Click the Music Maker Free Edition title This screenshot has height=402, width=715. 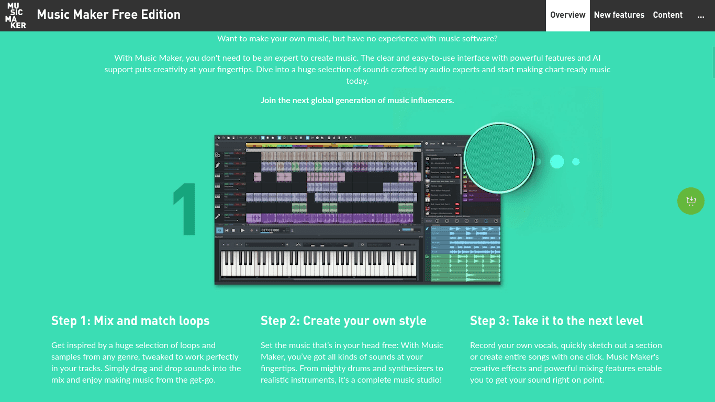109,15
